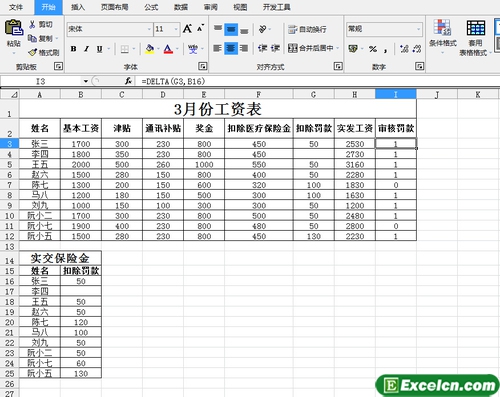Select column I header

point(396,94)
